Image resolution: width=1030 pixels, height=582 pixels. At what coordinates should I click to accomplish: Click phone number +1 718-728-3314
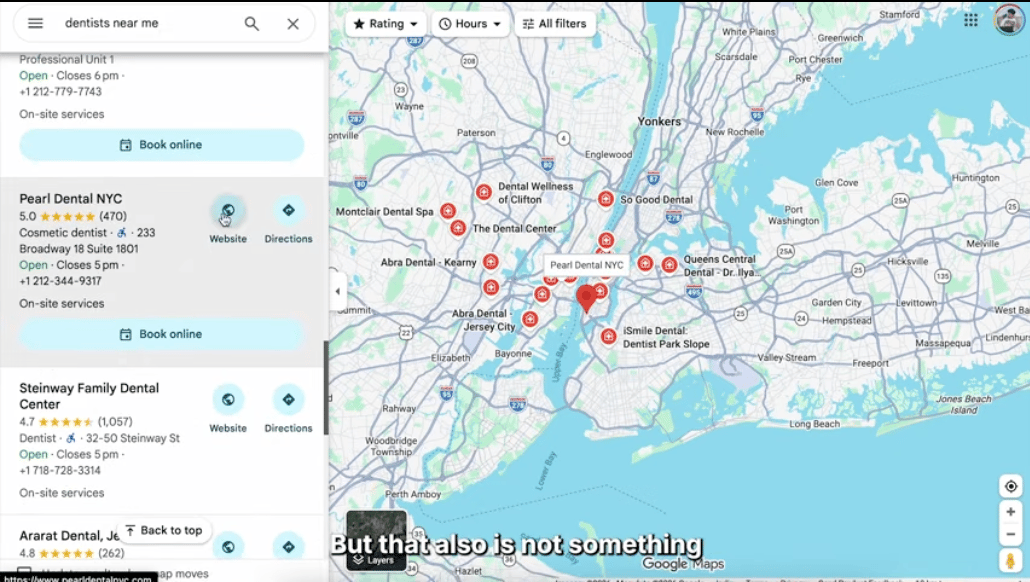tap(60, 470)
